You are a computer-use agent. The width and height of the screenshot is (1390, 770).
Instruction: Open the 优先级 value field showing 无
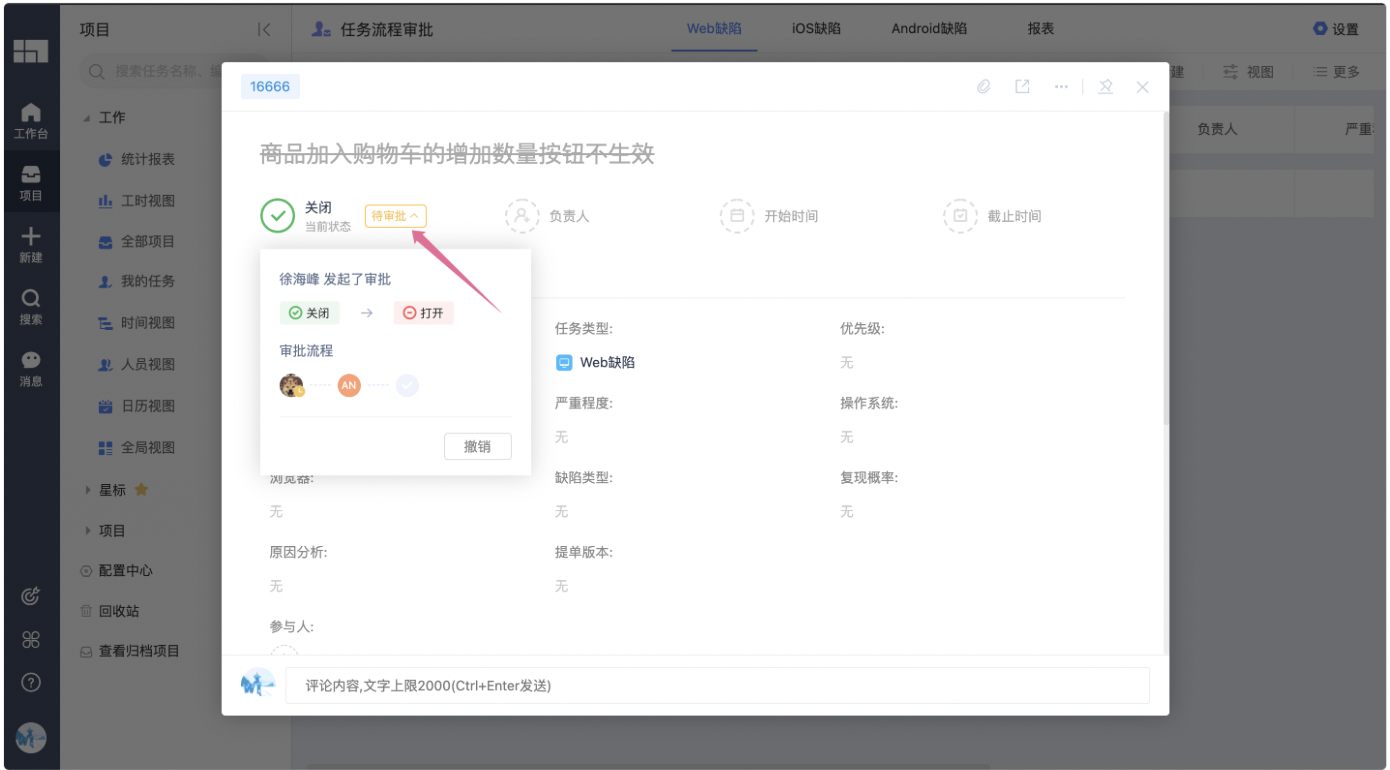(x=847, y=363)
